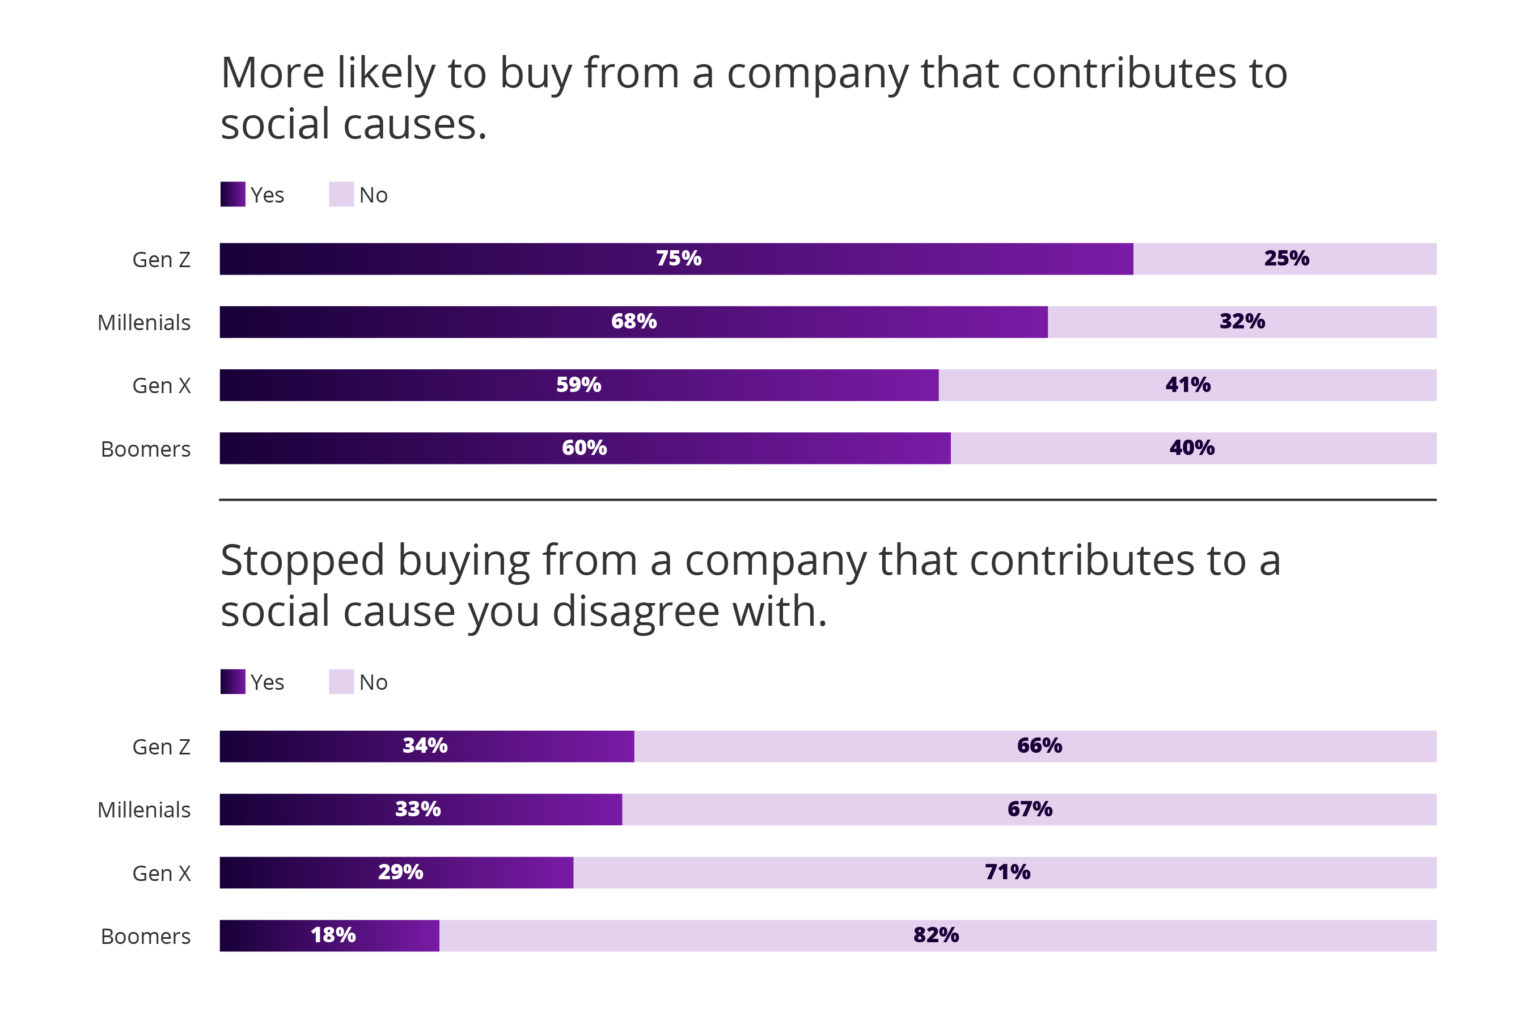Viewport: 1536px width, 1033px height.
Task: Select the 68% Millenials Yes bar
Action: pyautogui.click(x=633, y=321)
